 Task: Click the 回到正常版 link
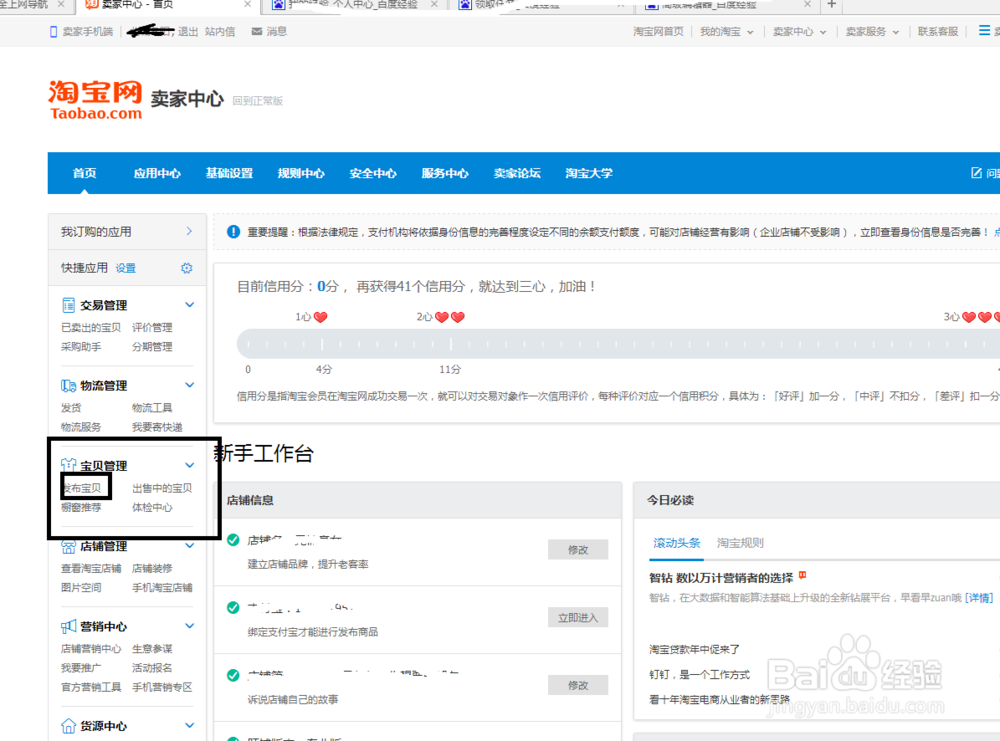pyautogui.click(x=257, y=101)
